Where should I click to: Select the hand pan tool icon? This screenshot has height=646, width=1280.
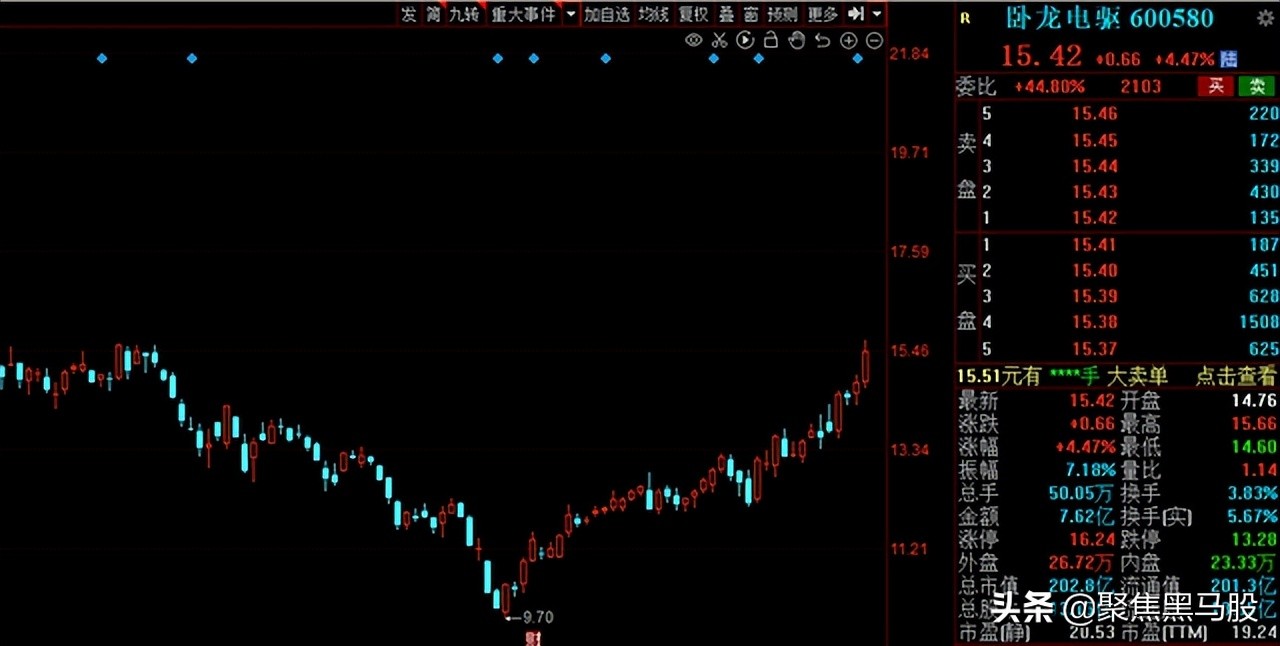[797, 40]
